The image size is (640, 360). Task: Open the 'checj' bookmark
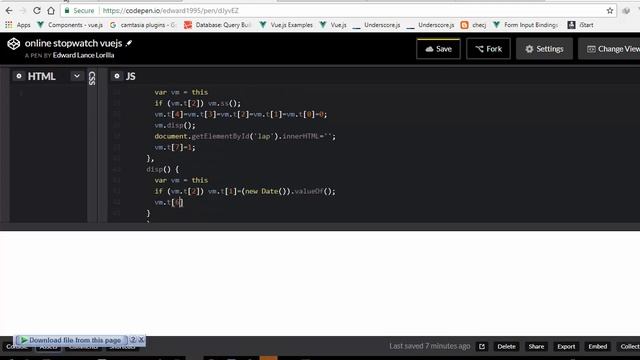[x=473, y=25]
